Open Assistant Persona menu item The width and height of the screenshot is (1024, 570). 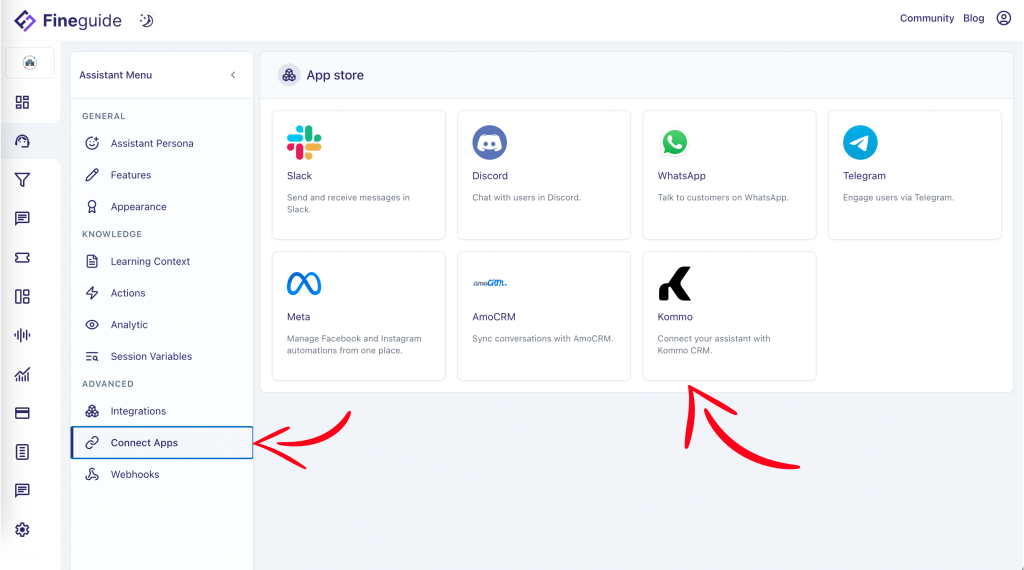(151, 143)
